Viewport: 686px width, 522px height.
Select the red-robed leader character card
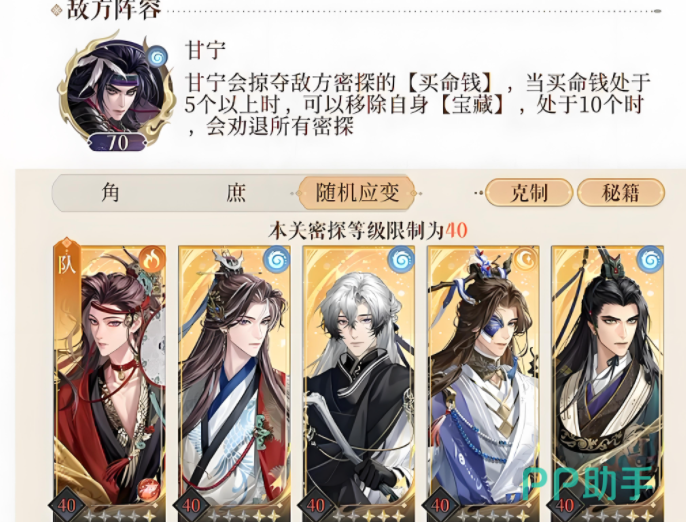click(x=110, y=383)
